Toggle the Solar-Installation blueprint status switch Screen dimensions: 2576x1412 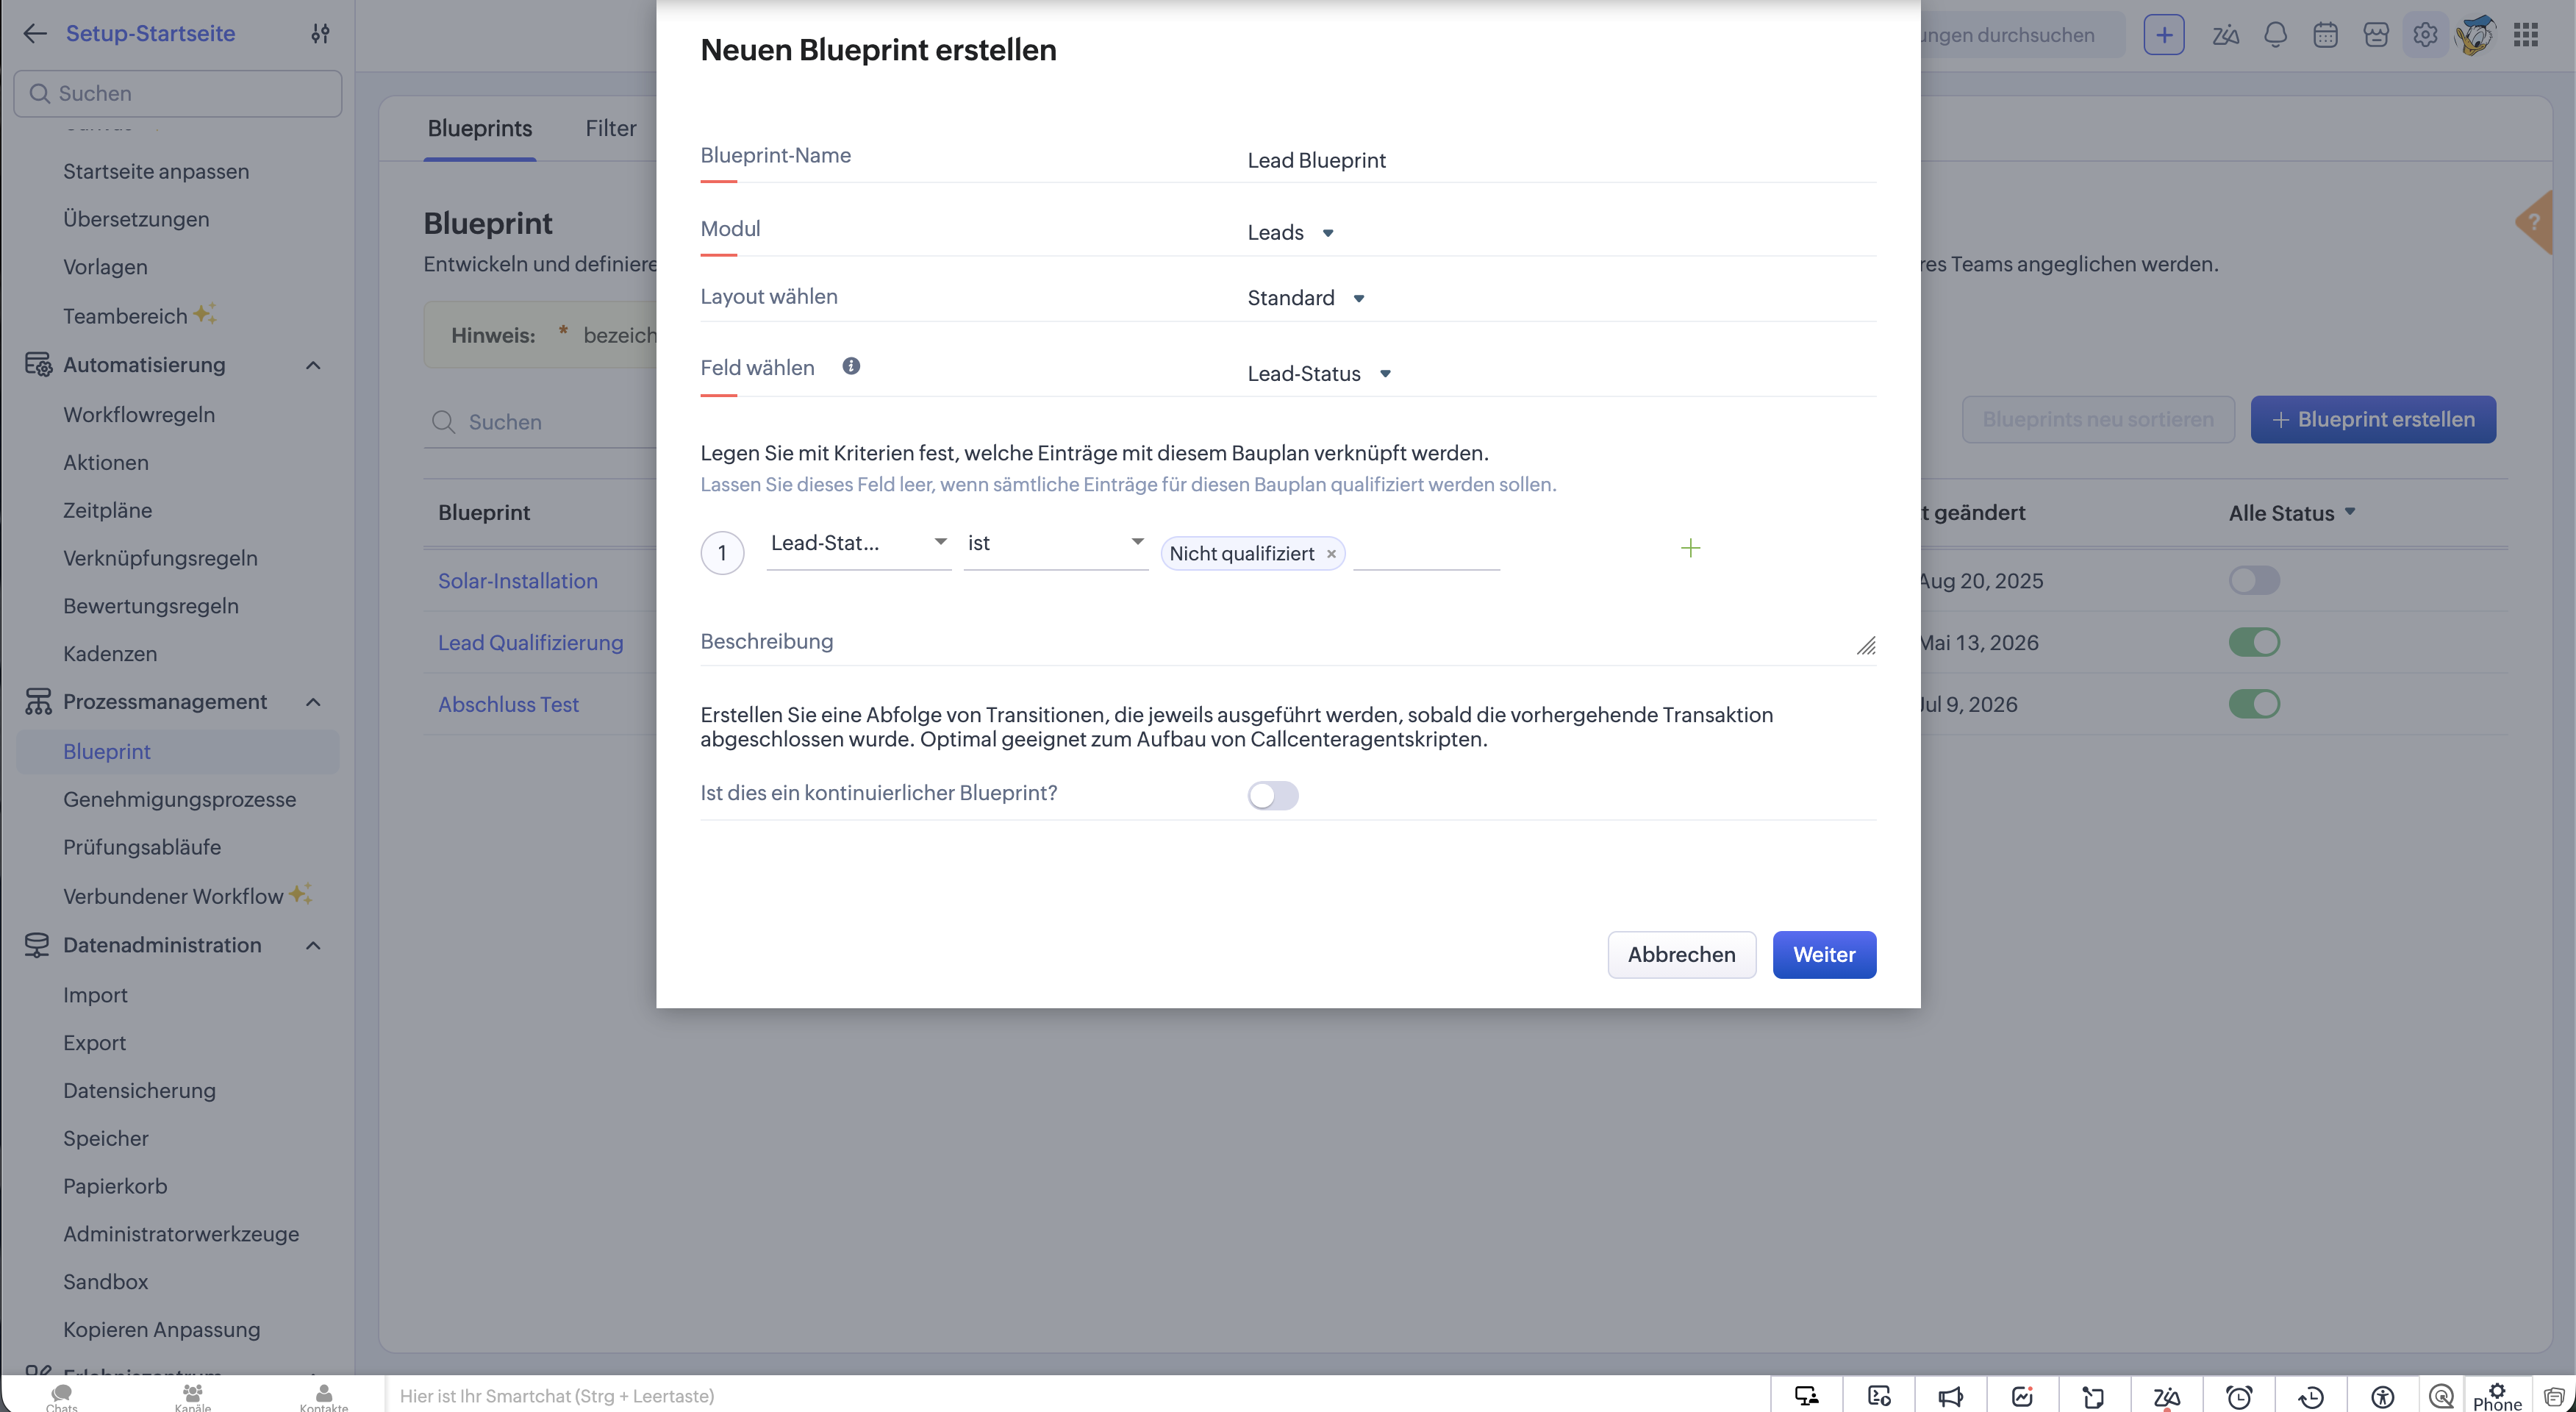click(2254, 581)
